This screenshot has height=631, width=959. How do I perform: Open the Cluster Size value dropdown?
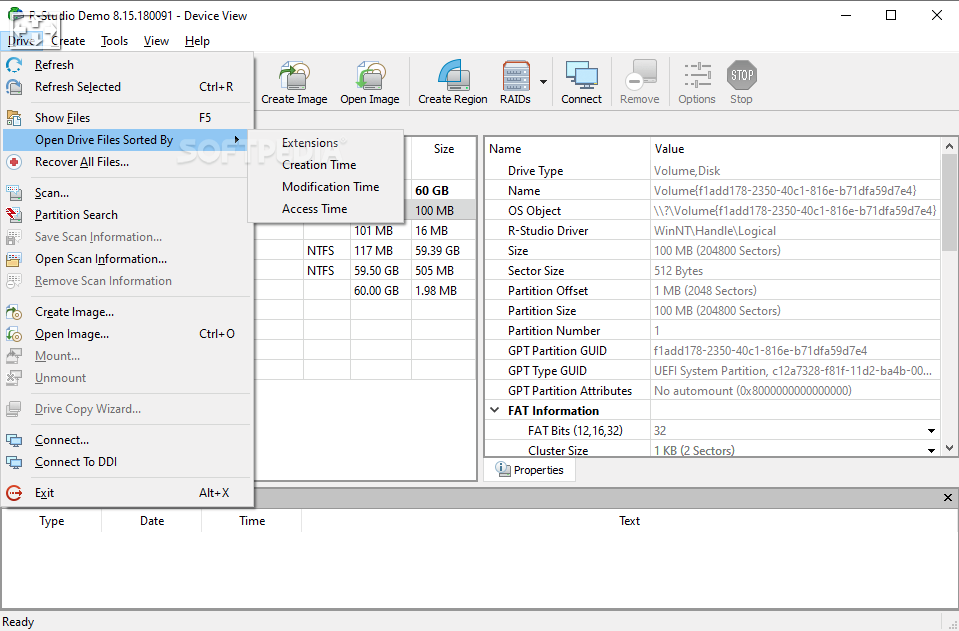click(931, 450)
